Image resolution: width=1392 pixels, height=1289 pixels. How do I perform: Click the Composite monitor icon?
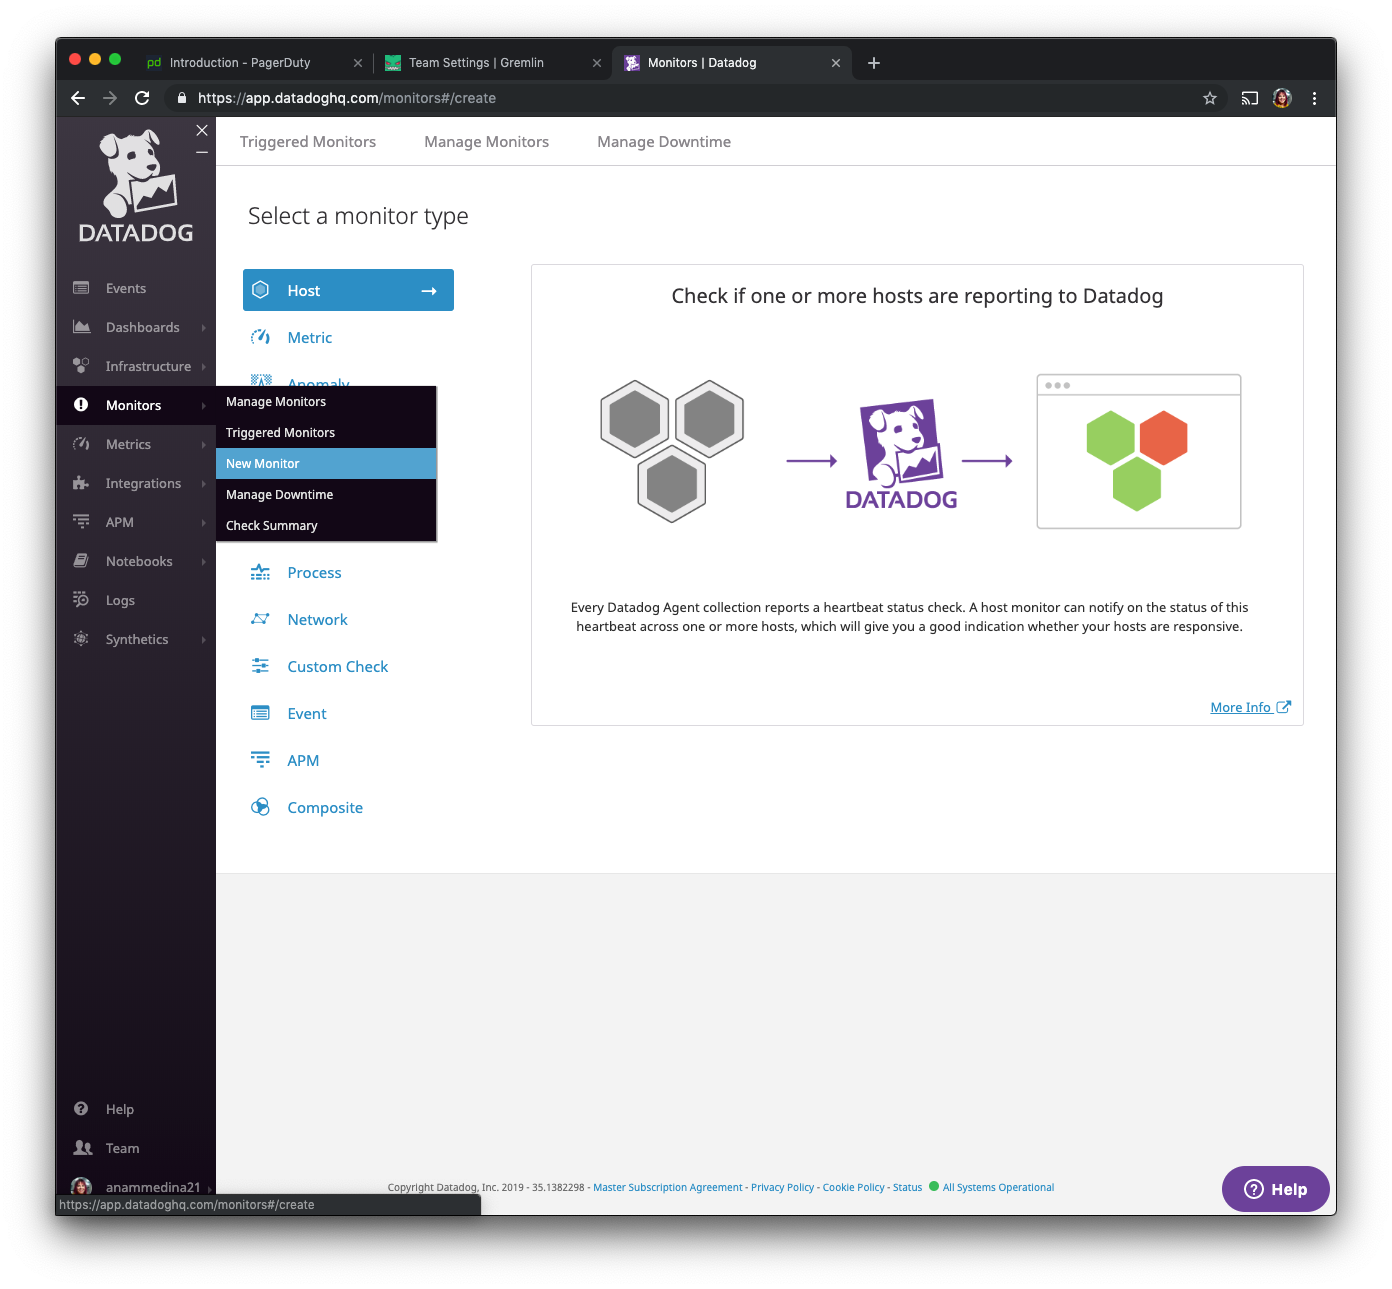coord(260,807)
